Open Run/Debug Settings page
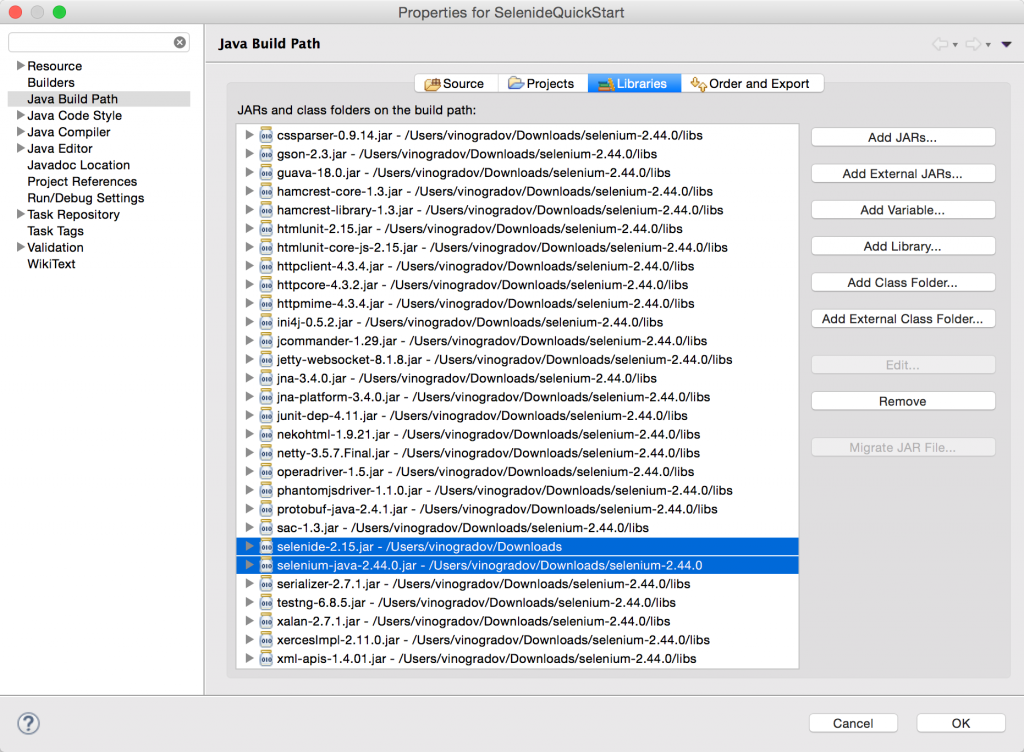Image resolution: width=1024 pixels, height=752 pixels. (x=86, y=198)
